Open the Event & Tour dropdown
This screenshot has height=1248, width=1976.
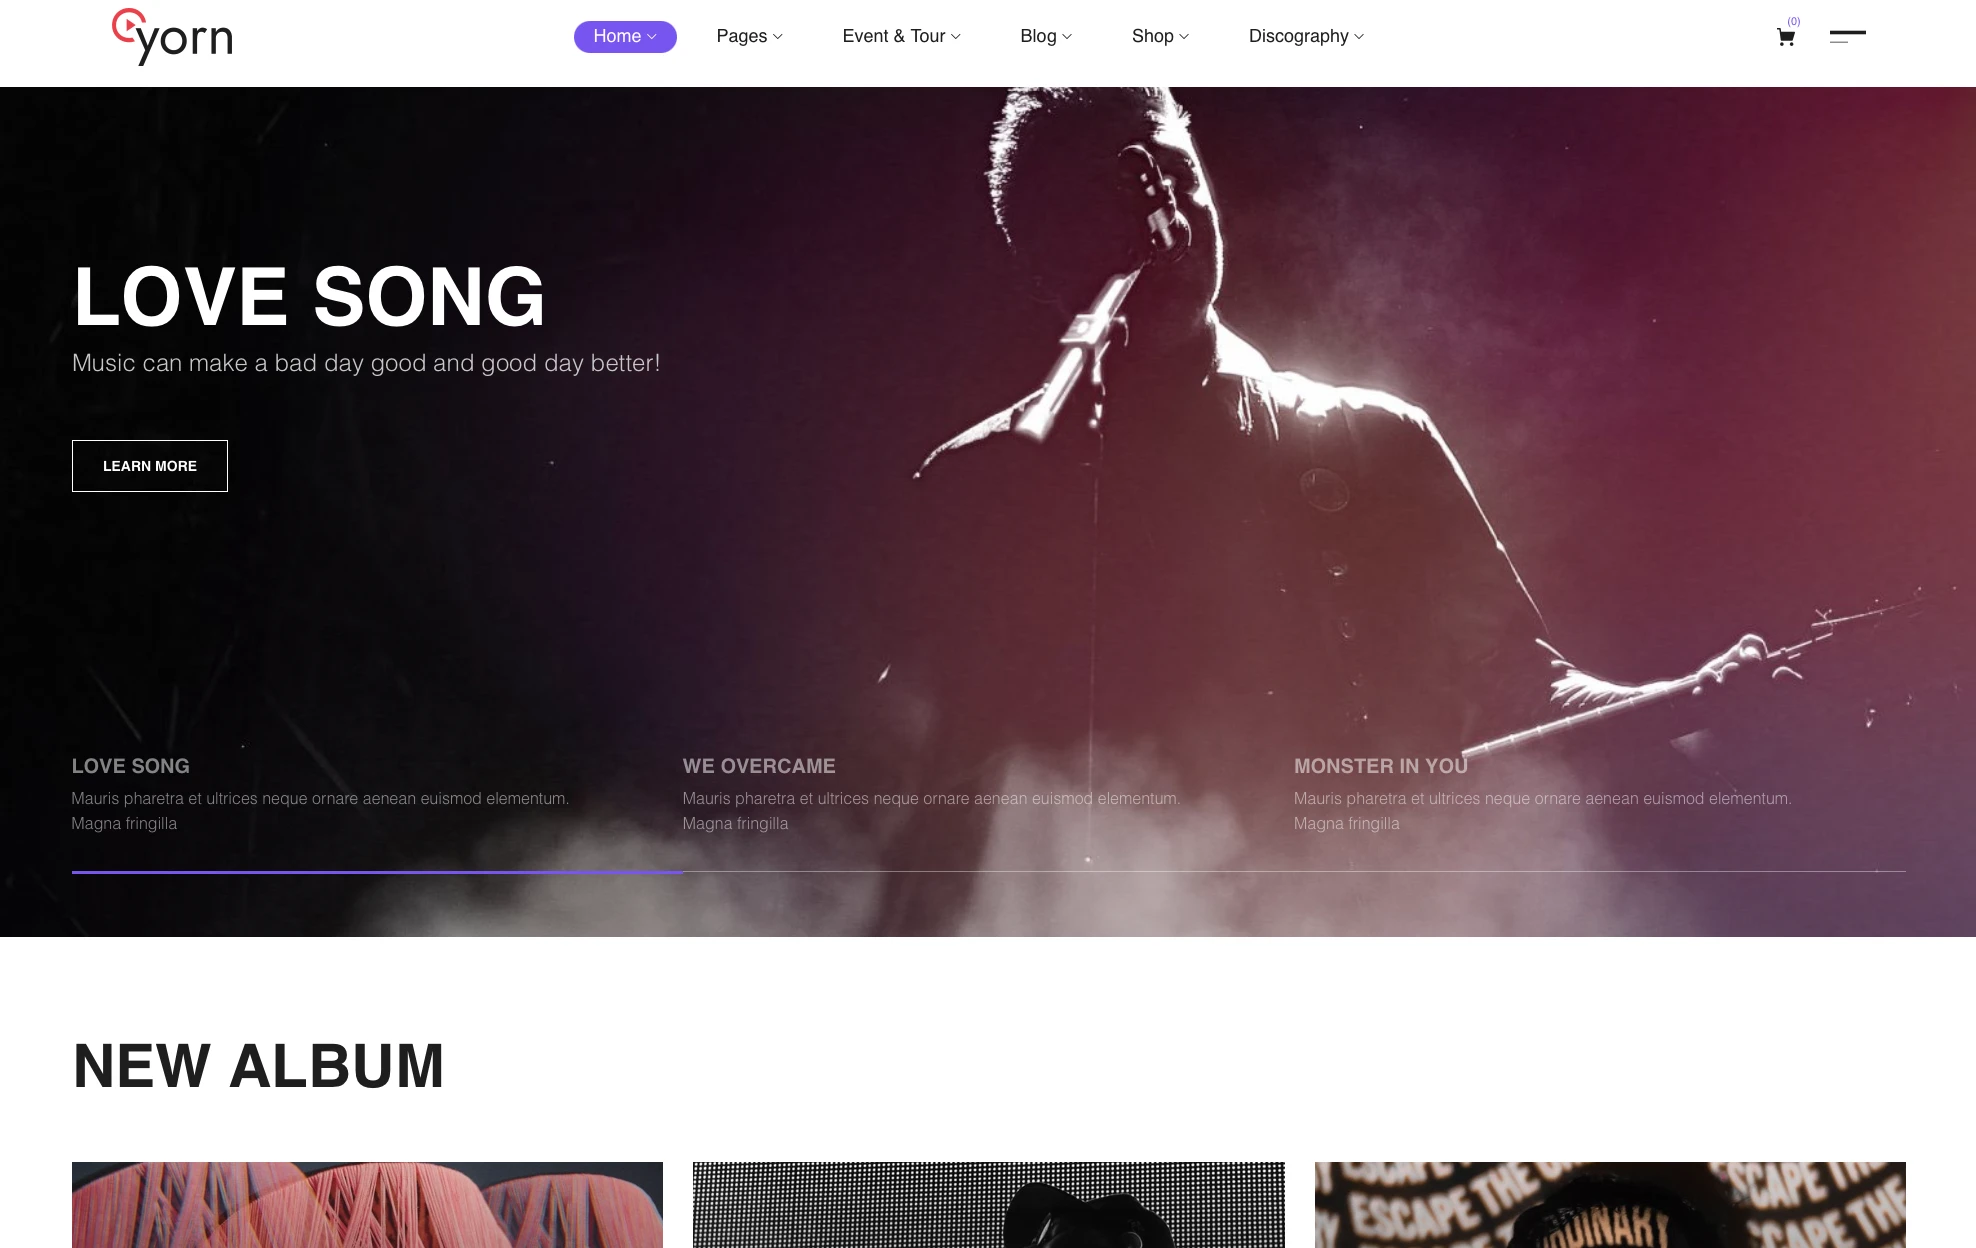(901, 36)
